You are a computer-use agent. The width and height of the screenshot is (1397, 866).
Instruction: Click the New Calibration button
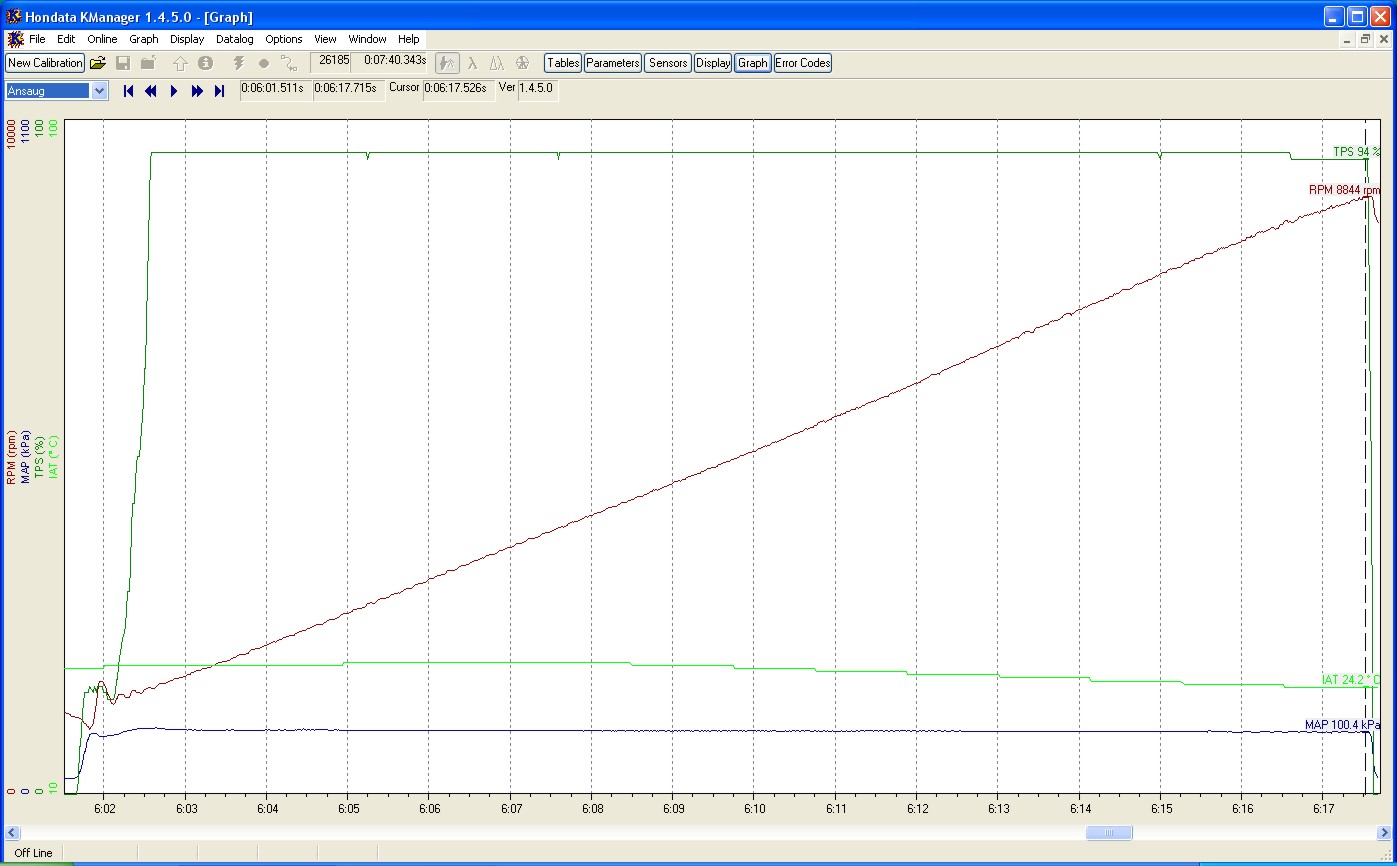pyautogui.click(x=45, y=63)
